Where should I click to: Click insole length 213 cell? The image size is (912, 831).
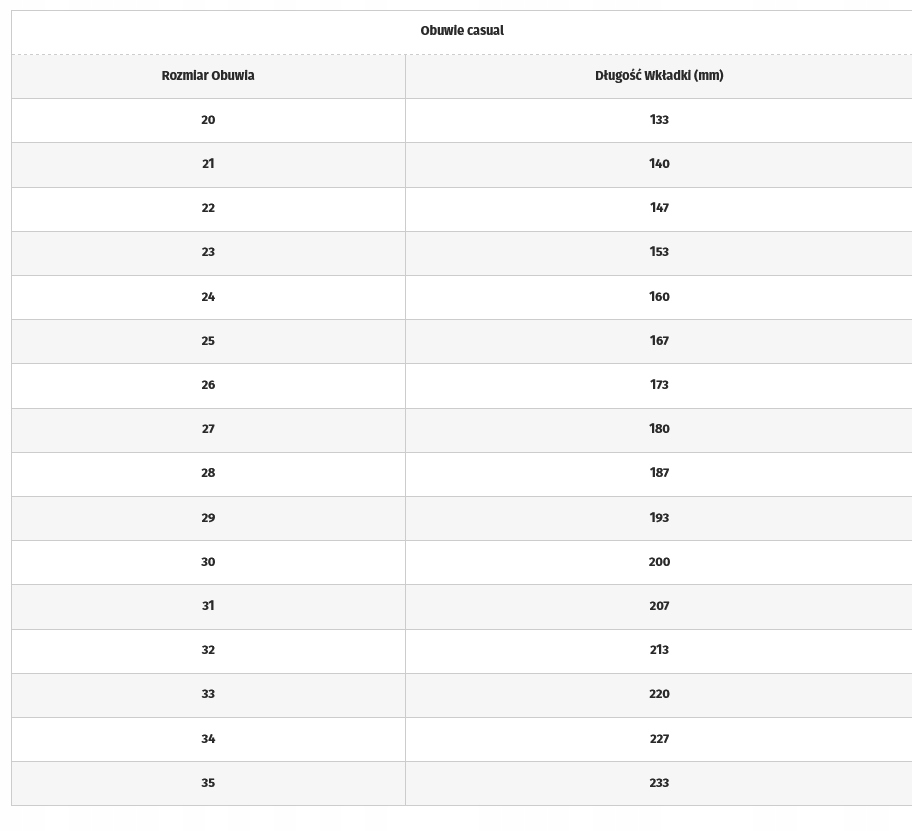tap(659, 651)
